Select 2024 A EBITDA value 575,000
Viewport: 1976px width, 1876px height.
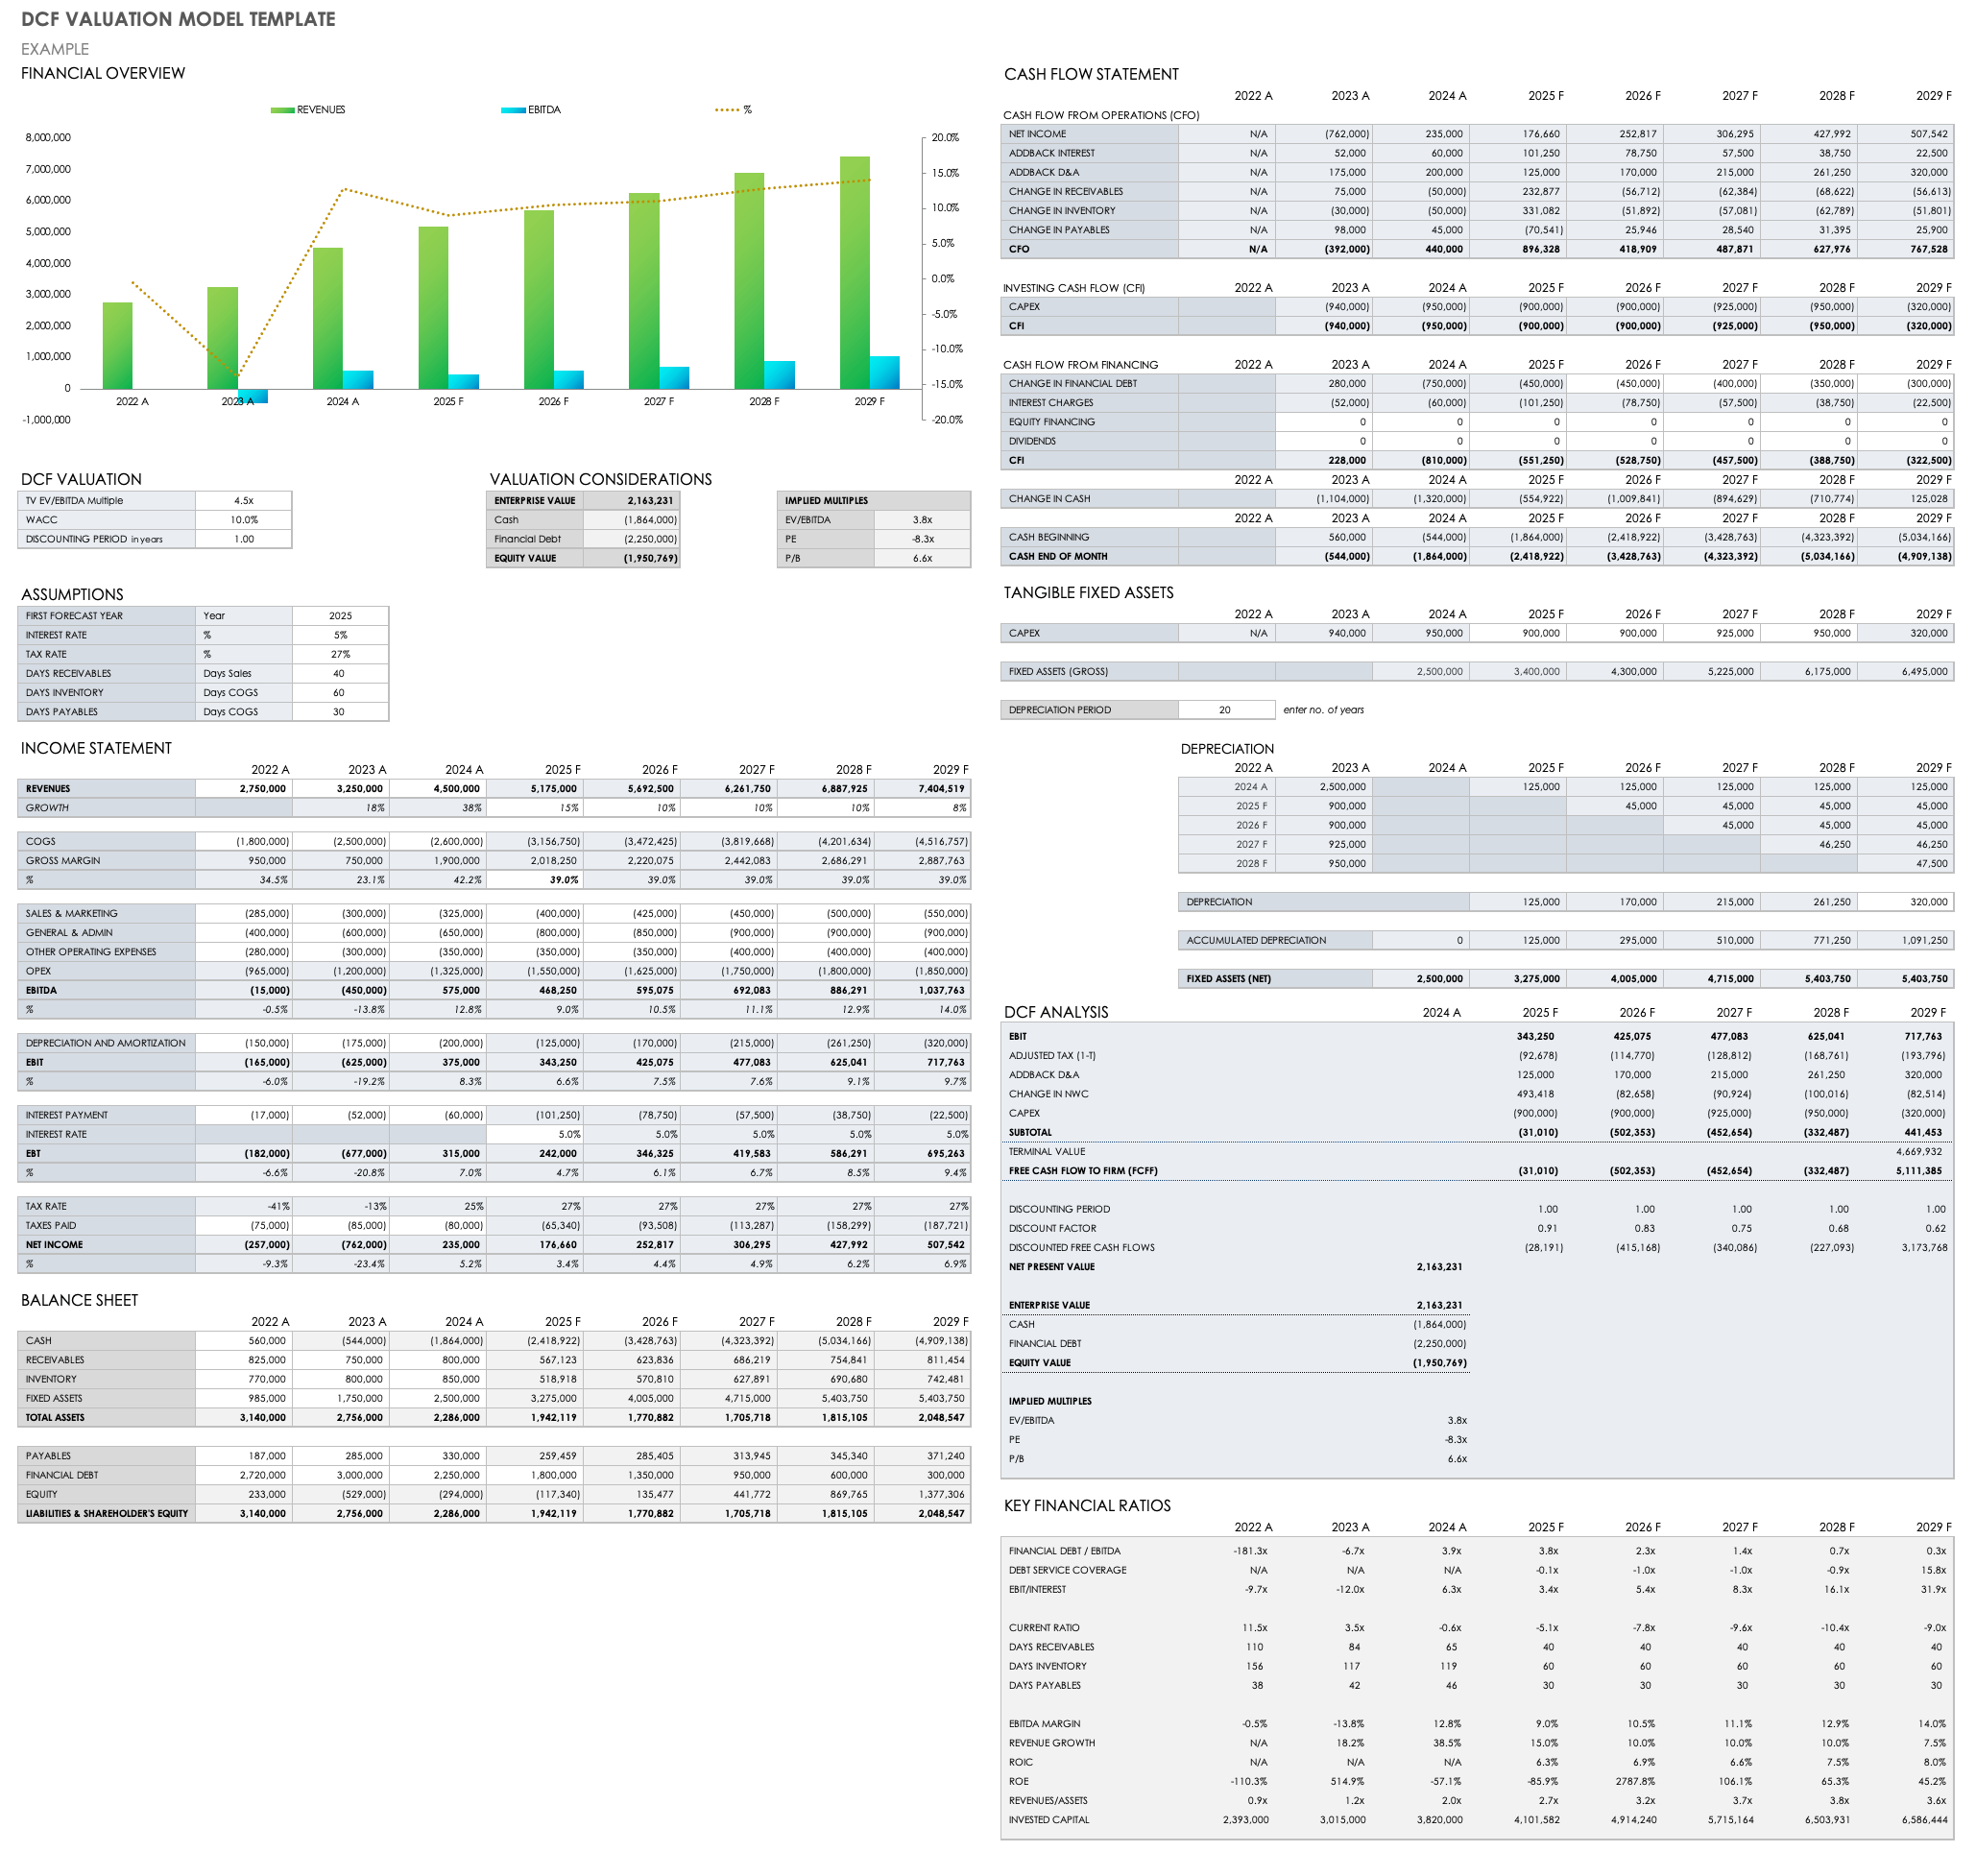pyautogui.click(x=437, y=991)
